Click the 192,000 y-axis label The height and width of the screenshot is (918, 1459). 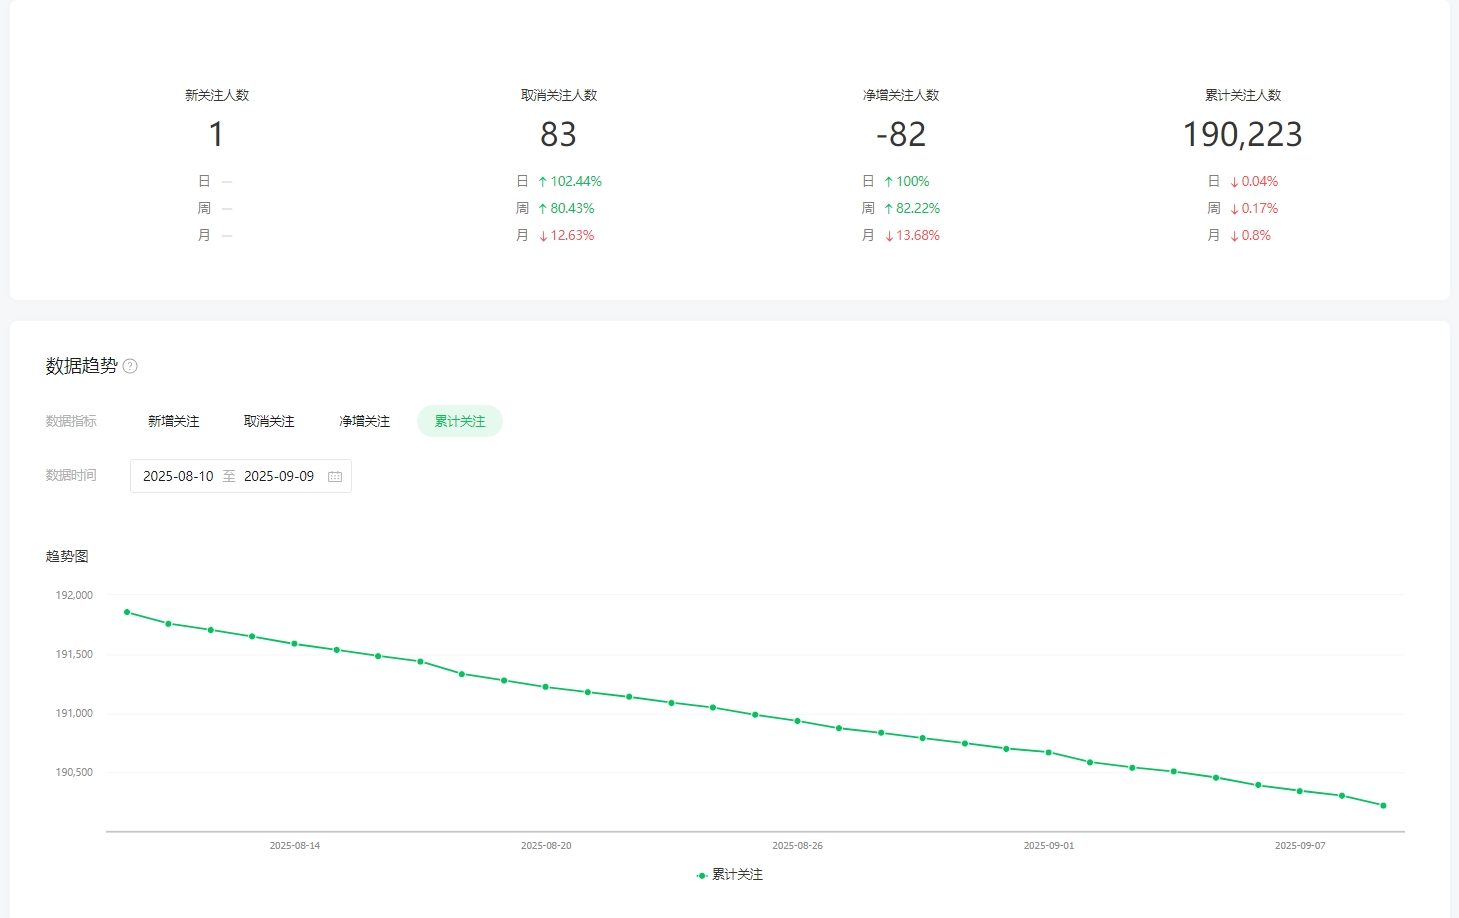(74, 595)
